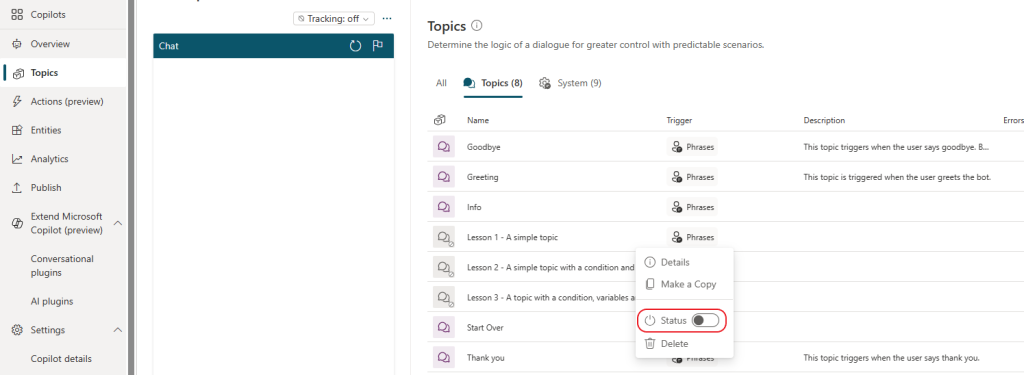Click Phrases trigger for Lesson 1
1024x375 pixels.
pos(692,237)
